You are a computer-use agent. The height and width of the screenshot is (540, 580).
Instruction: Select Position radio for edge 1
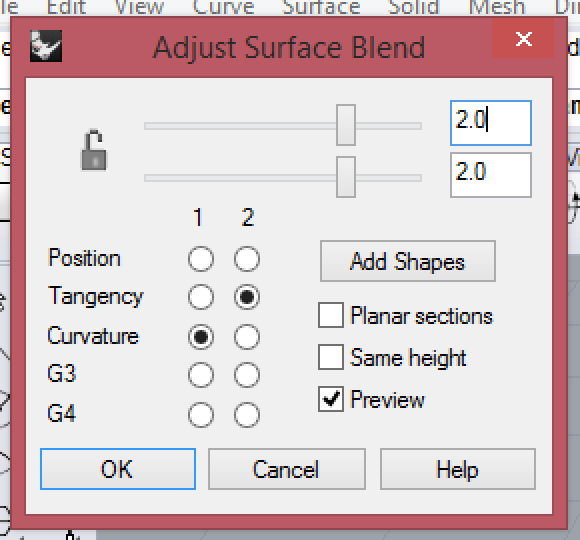pos(201,259)
